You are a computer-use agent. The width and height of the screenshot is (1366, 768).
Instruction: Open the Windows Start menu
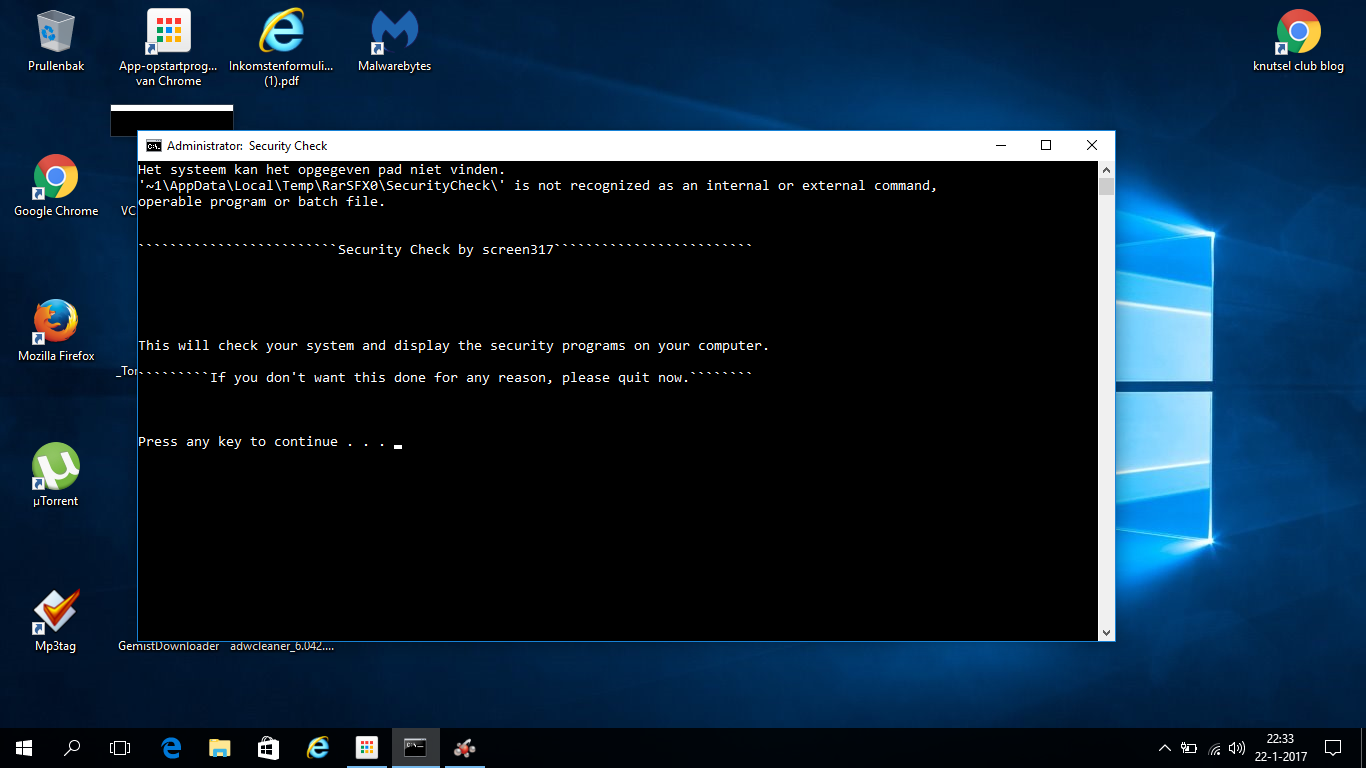[24, 748]
